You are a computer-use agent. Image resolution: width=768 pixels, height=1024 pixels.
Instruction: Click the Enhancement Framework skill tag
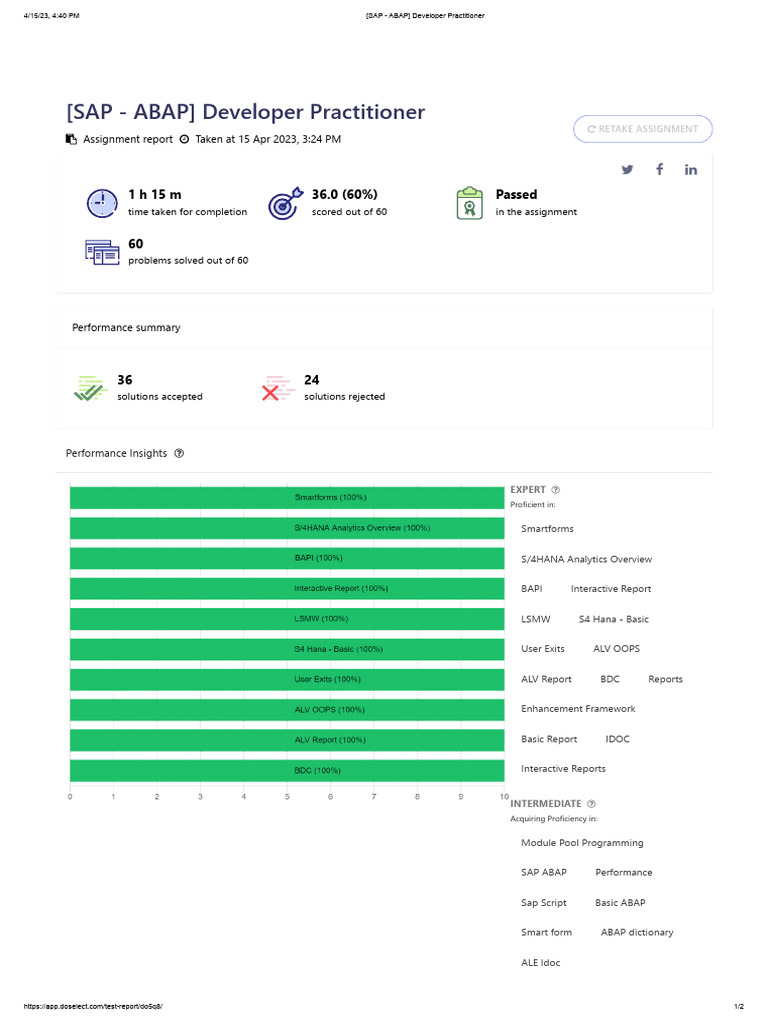pos(578,709)
